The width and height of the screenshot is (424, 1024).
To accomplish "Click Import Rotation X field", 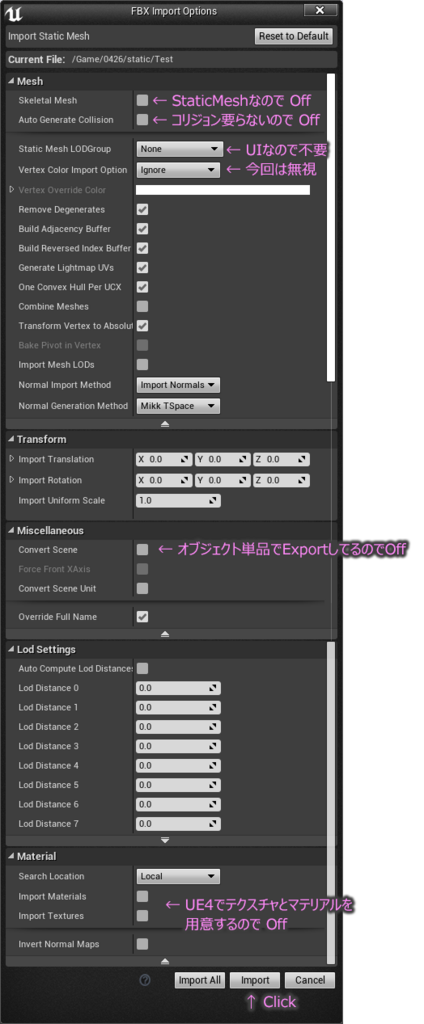I will pyautogui.click(x=164, y=481).
